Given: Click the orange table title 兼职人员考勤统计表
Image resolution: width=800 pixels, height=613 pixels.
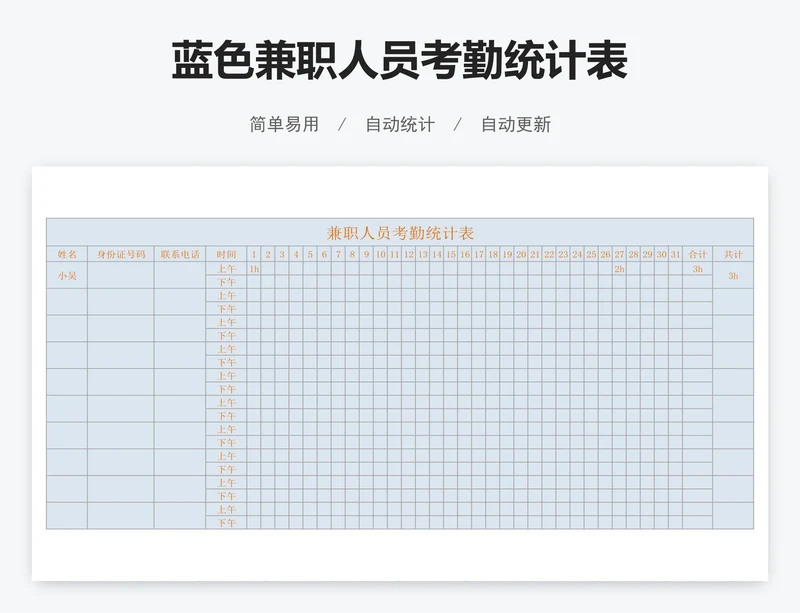Looking at the screenshot, I should [x=400, y=233].
